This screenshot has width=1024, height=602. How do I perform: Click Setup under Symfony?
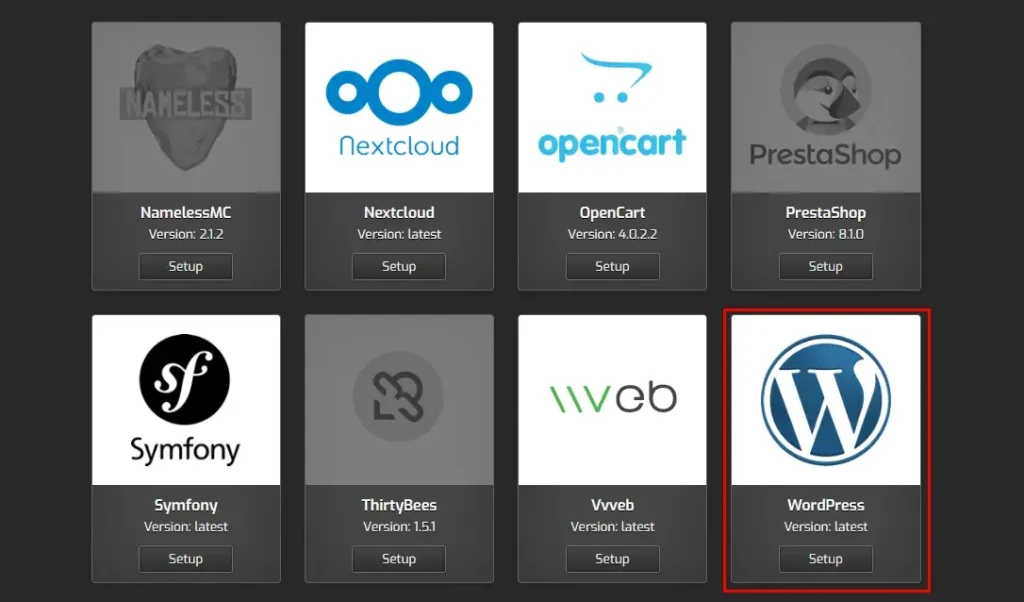[x=185, y=559]
